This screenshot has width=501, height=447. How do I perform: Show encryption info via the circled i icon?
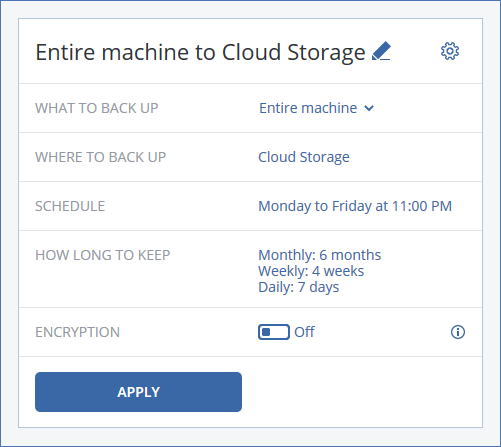[458, 332]
